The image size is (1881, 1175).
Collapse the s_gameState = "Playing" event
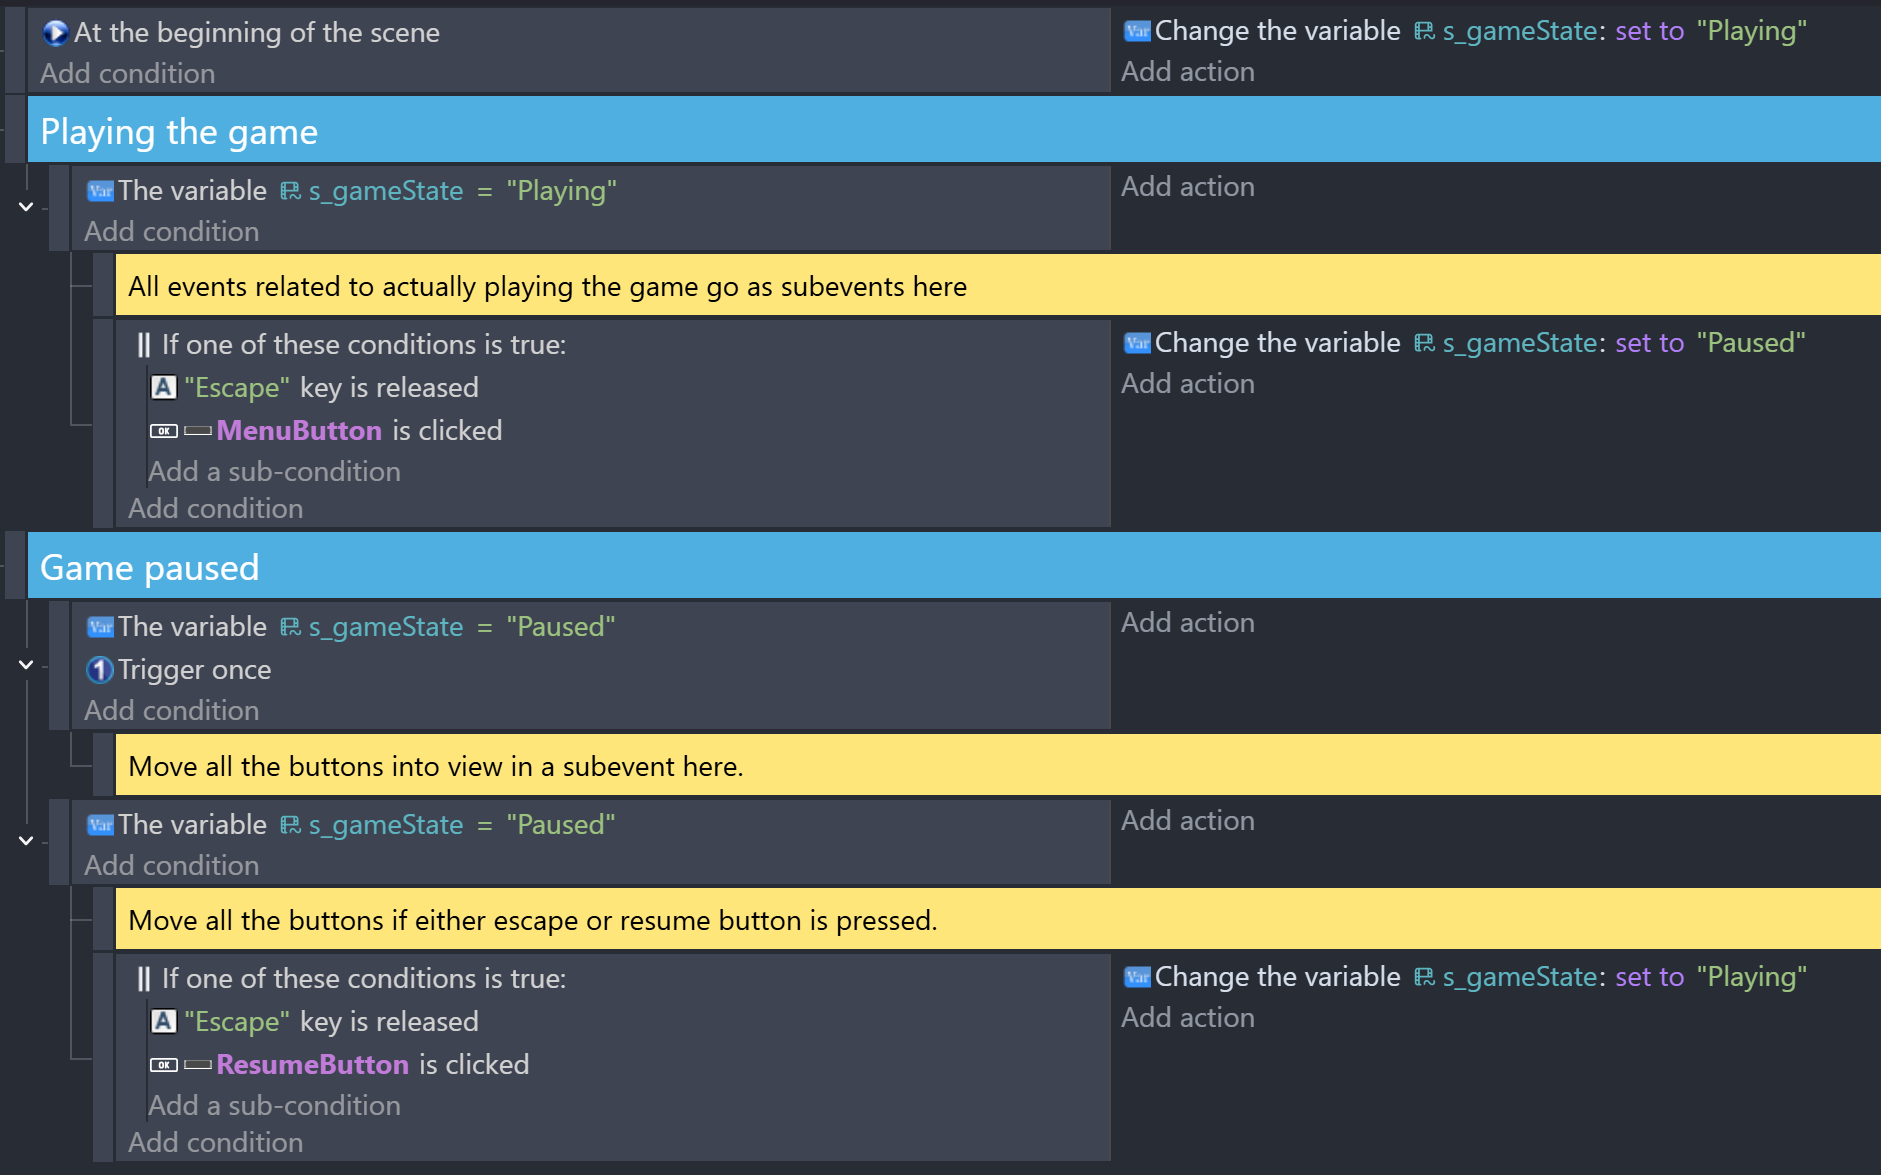[26, 207]
